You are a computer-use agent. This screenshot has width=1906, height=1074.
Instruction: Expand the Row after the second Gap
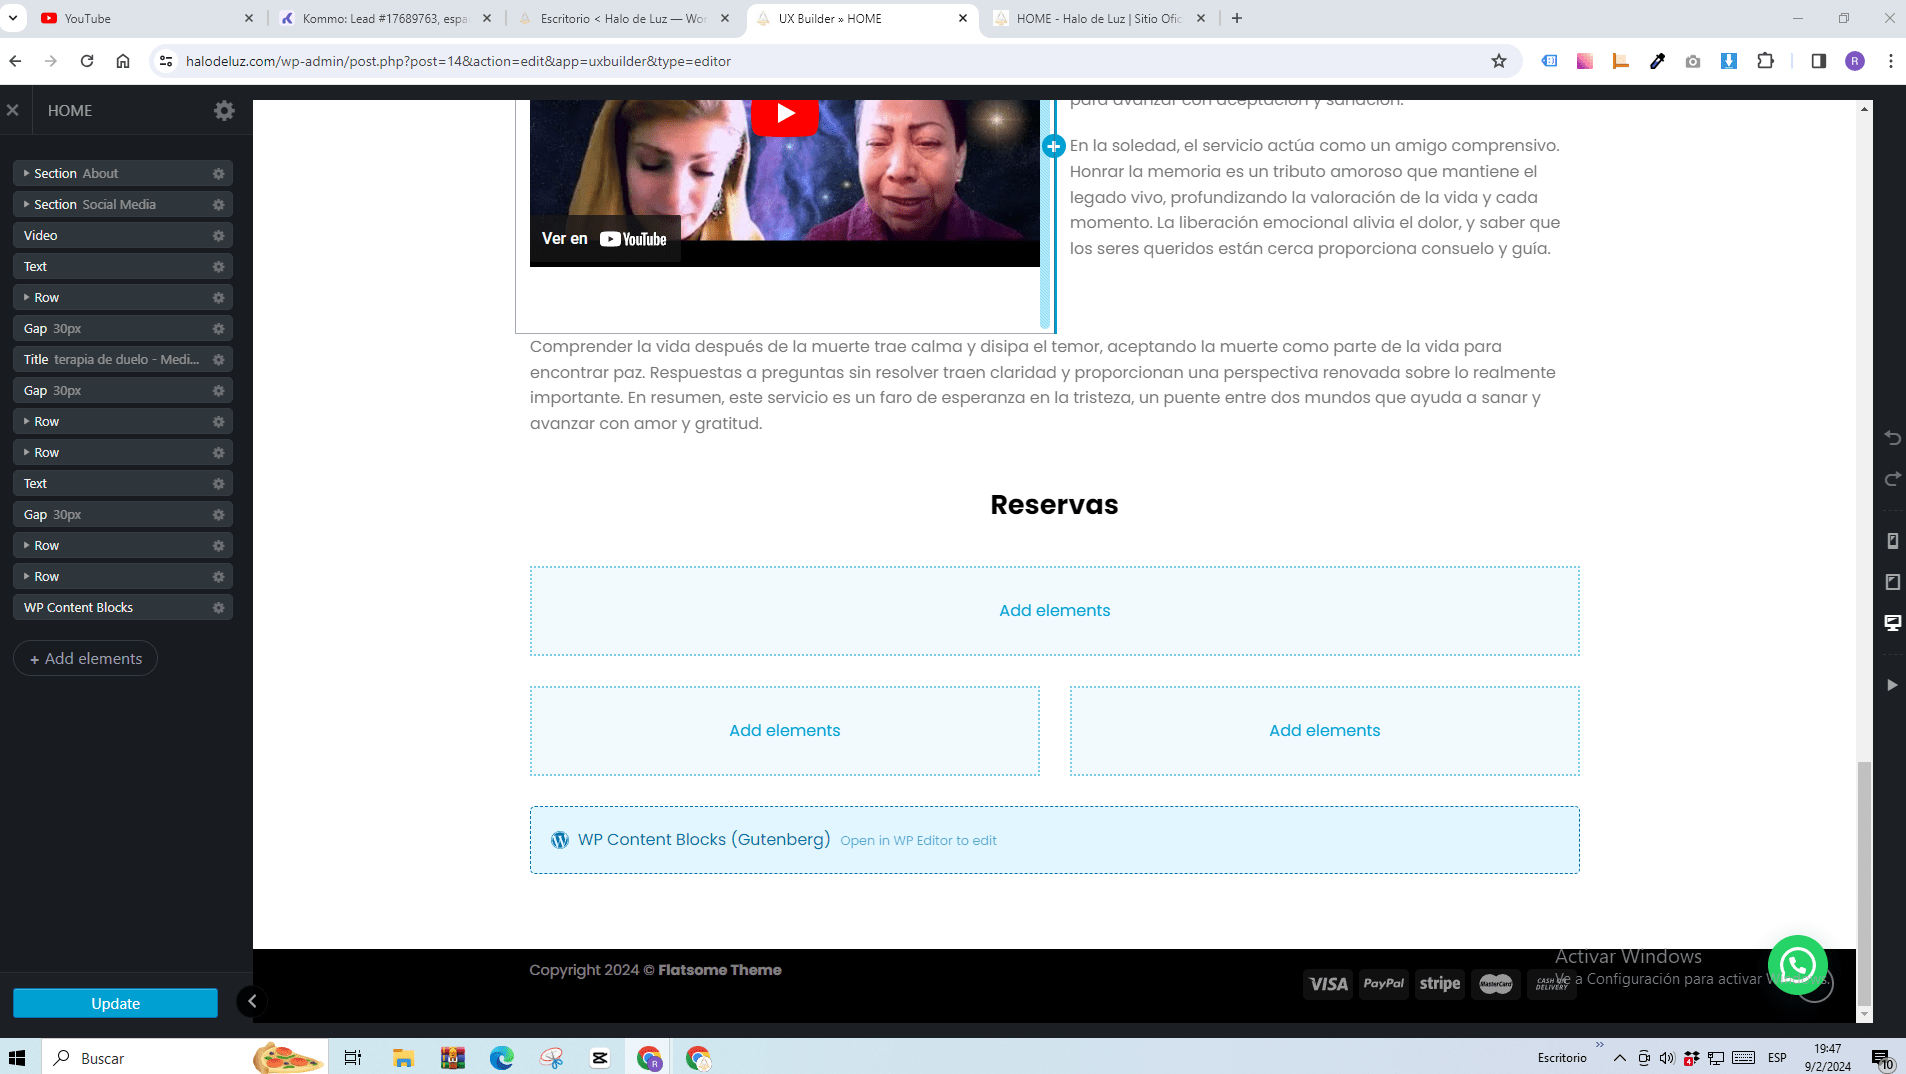click(26, 422)
